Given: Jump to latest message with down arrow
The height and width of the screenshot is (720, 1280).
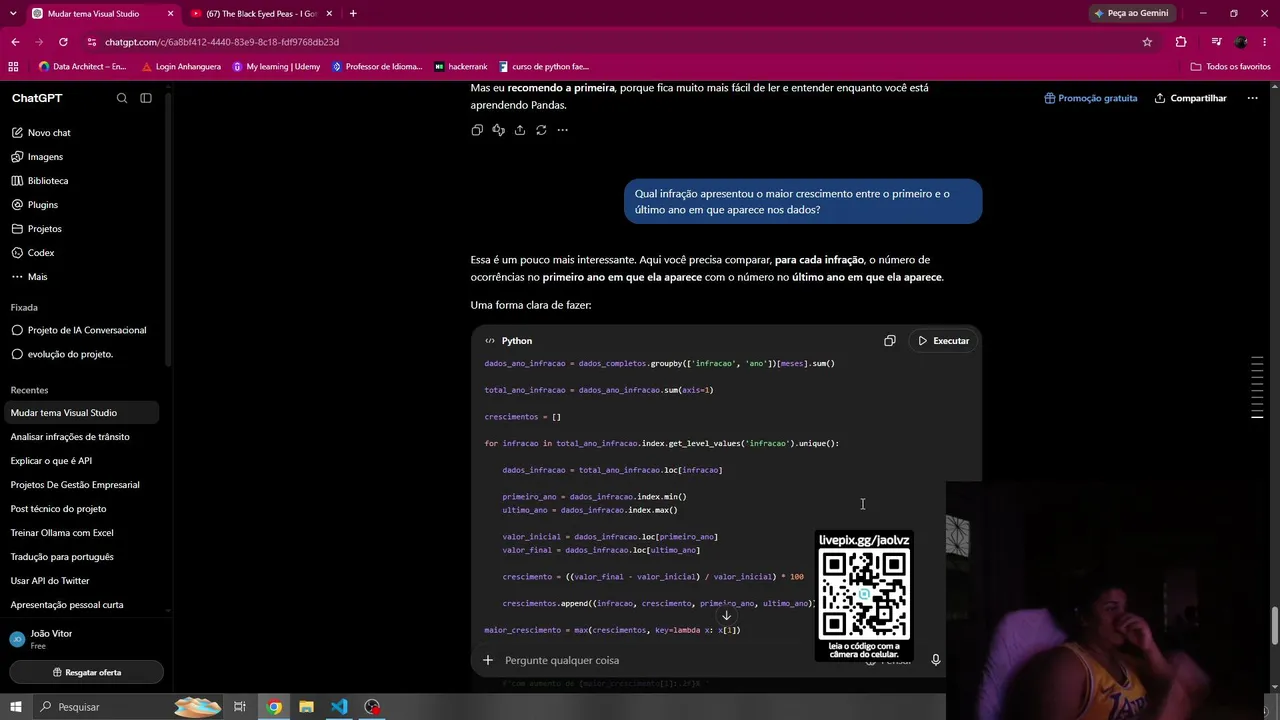Looking at the screenshot, I should (726, 615).
